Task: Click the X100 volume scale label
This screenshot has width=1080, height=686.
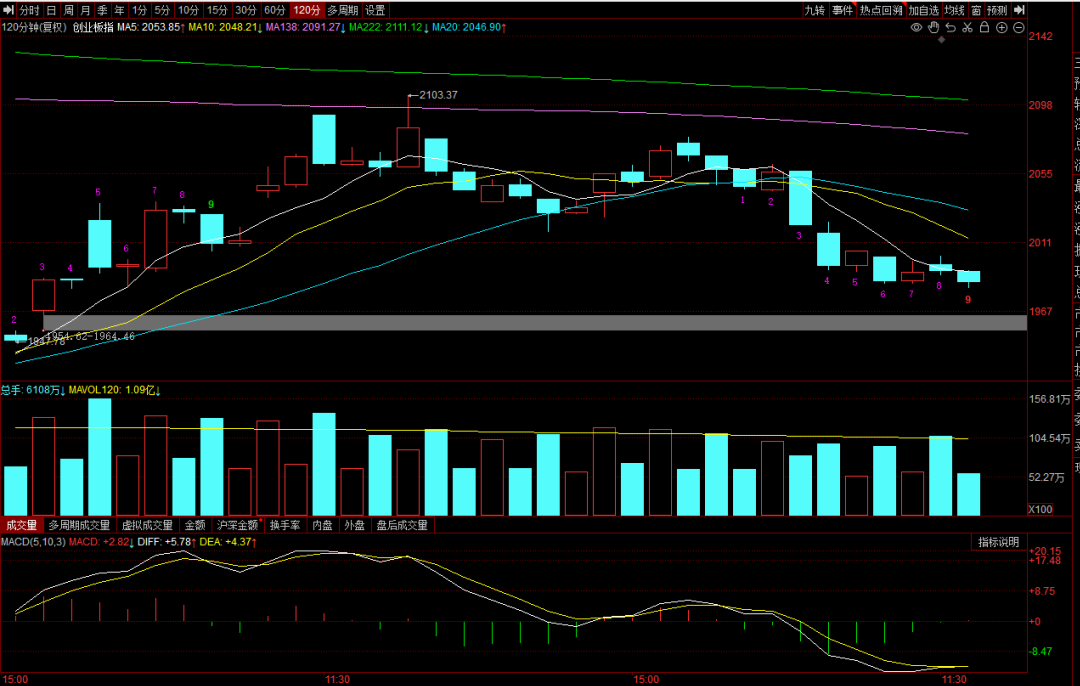Action: 1040,510
